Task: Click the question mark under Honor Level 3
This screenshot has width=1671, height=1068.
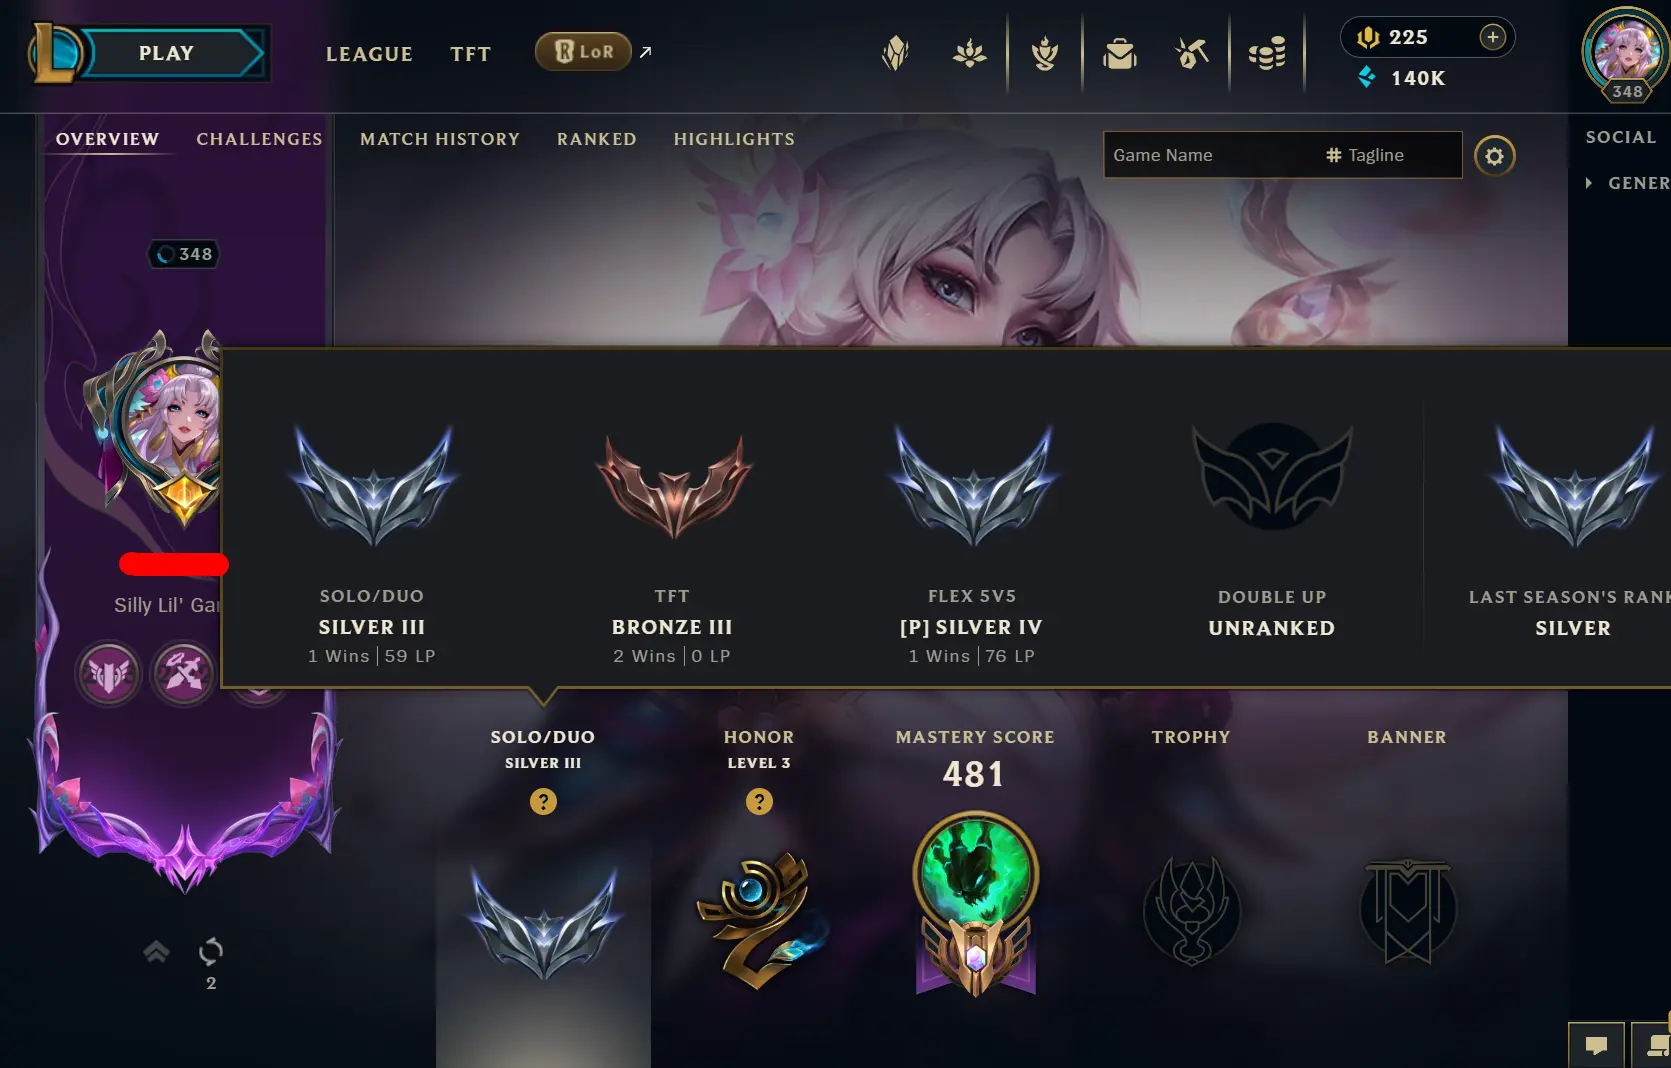Action: tap(759, 801)
